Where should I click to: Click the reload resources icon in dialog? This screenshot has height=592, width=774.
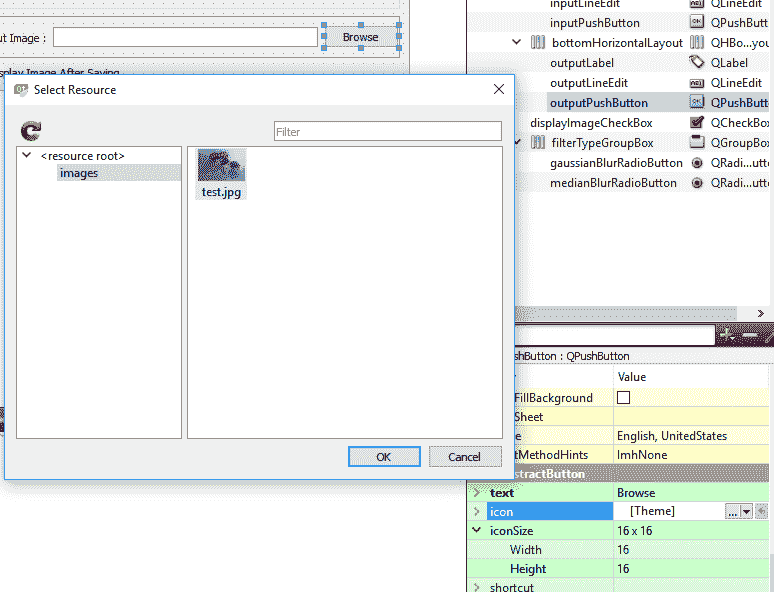coord(31,131)
